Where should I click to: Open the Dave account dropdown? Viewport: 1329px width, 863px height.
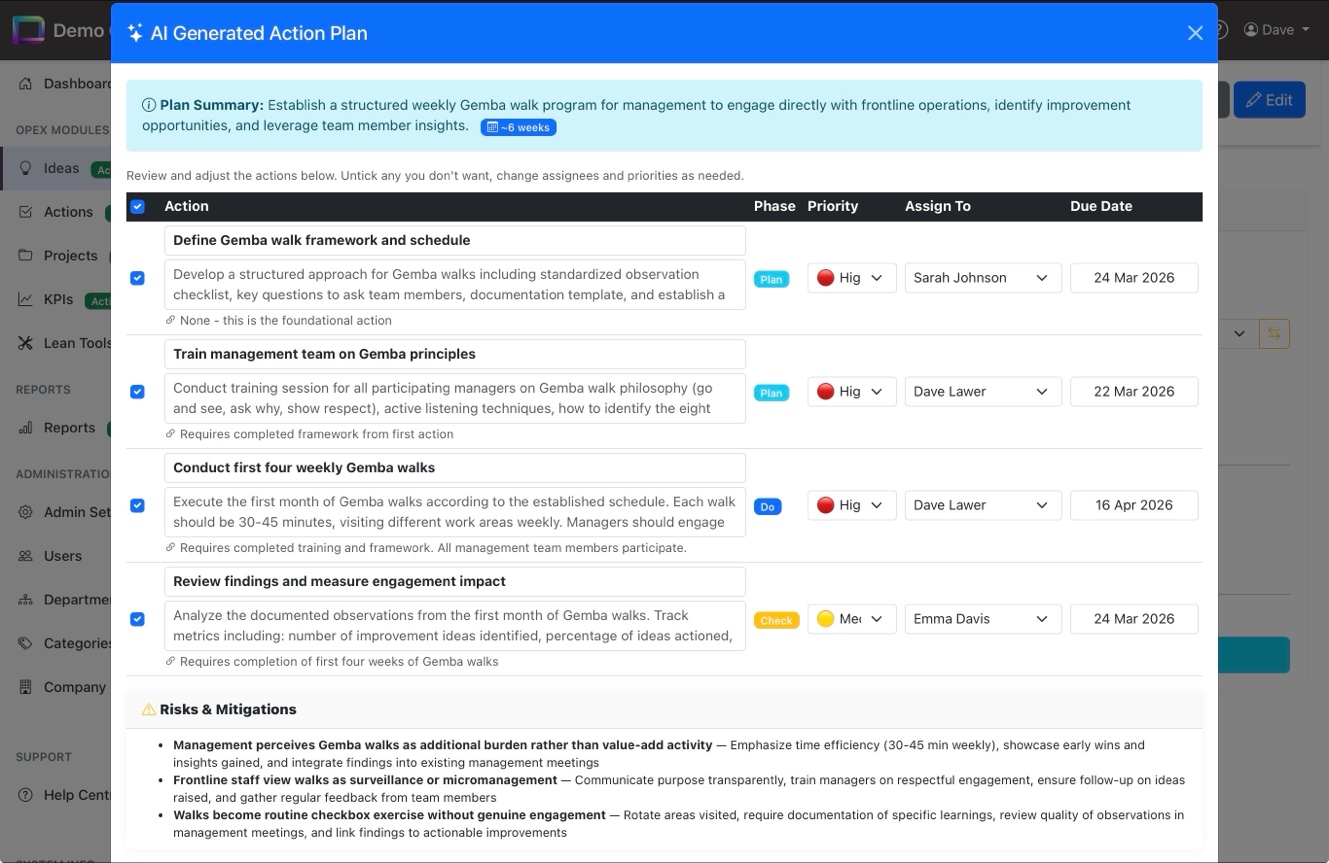pyautogui.click(x=1277, y=29)
